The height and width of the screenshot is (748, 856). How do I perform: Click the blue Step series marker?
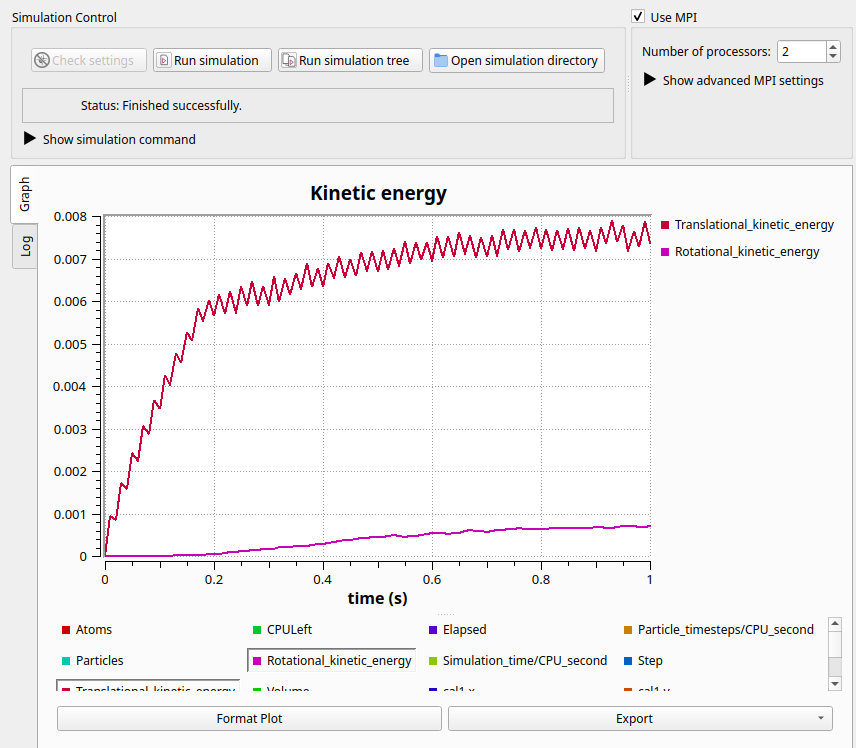coord(628,661)
